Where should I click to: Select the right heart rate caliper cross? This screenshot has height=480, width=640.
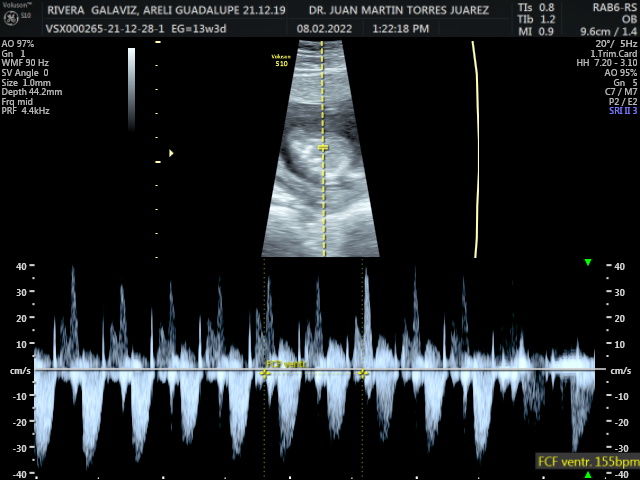(362, 372)
